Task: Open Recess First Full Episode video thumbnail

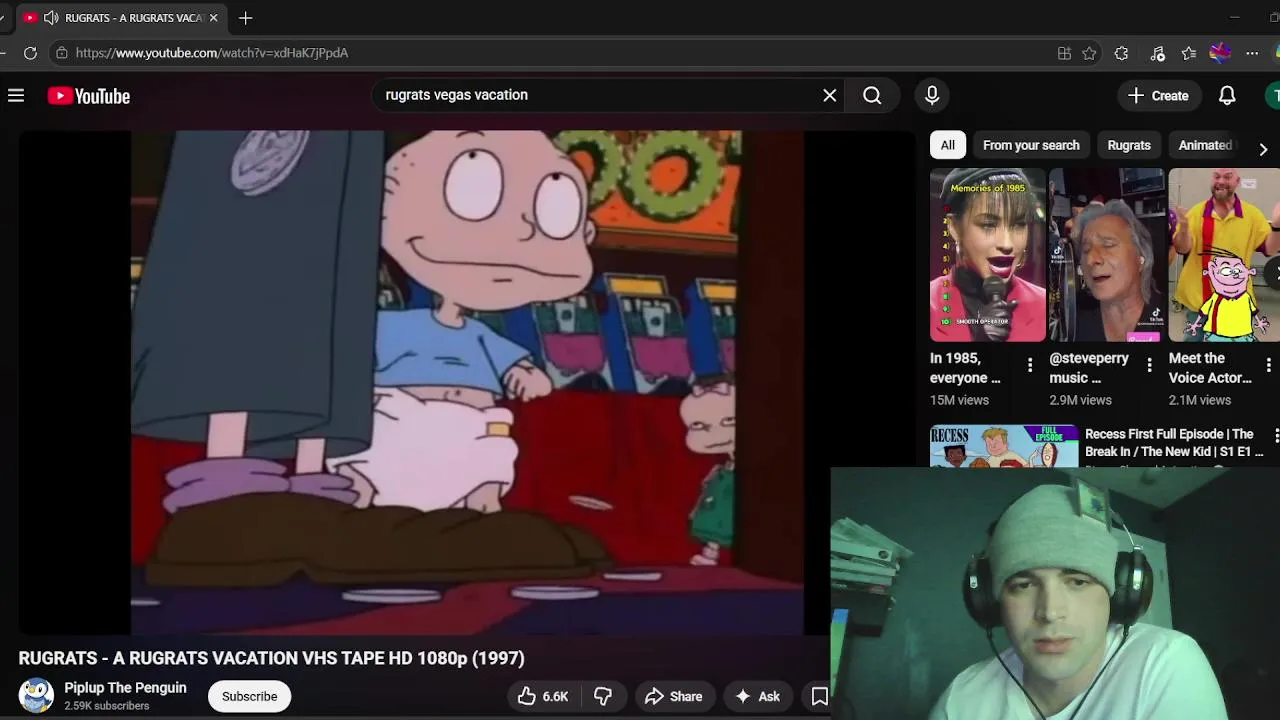Action: [1004, 446]
